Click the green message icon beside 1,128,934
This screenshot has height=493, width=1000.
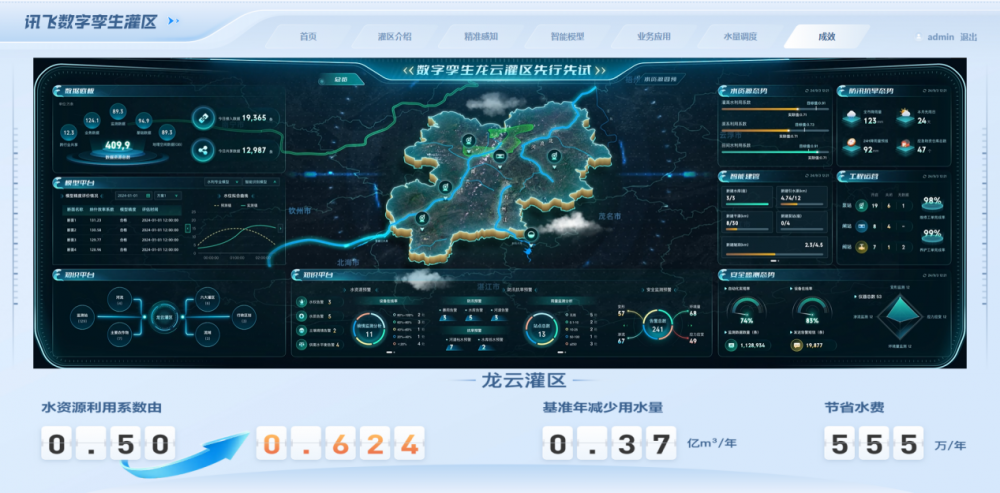(x=731, y=345)
